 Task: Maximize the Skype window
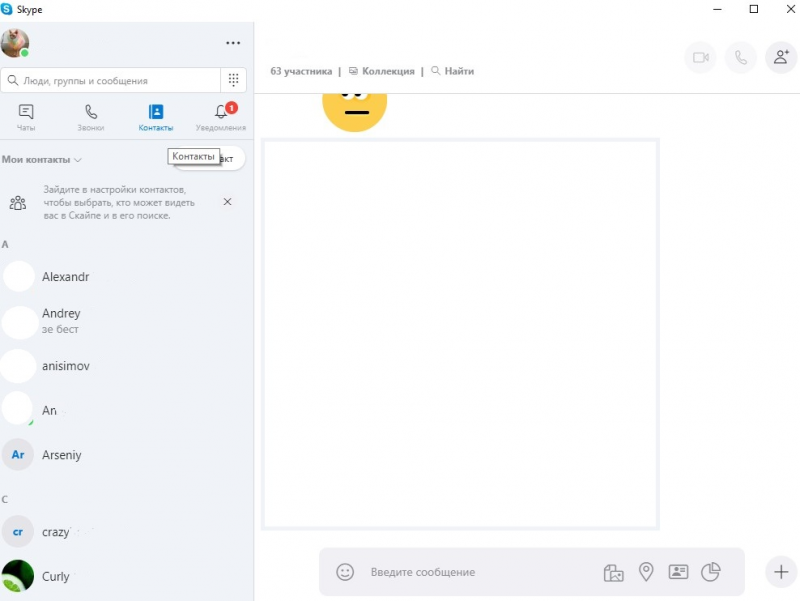click(x=754, y=9)
